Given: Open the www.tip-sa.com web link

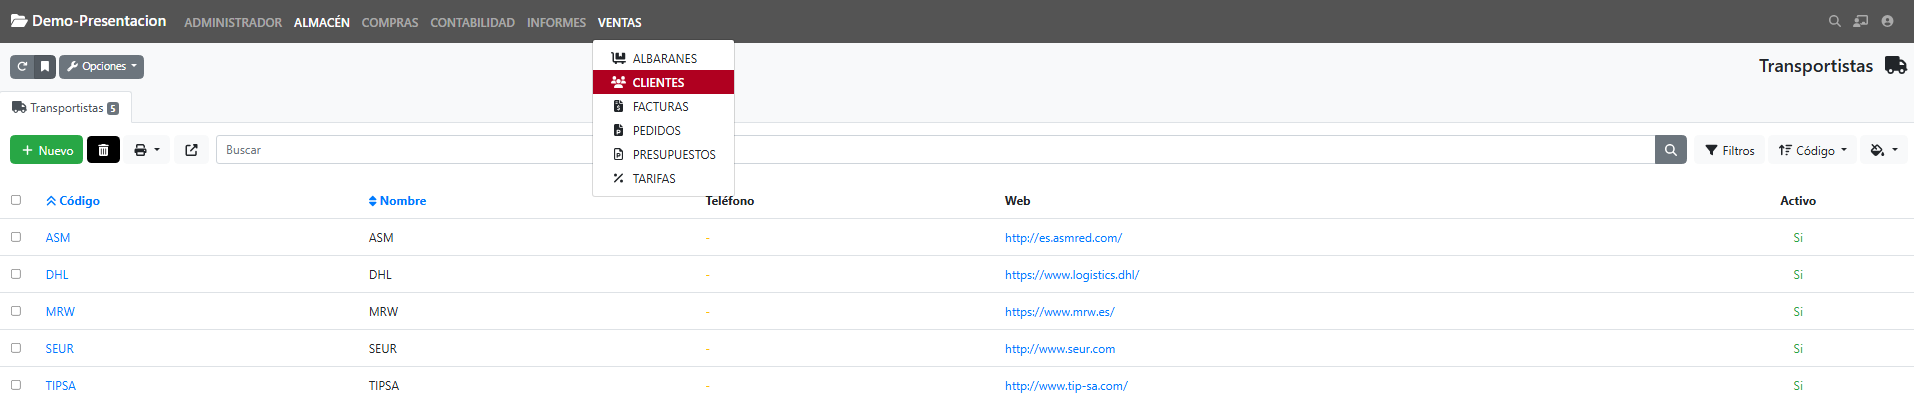Looking at the screenshot, I should coord(1066,386).
